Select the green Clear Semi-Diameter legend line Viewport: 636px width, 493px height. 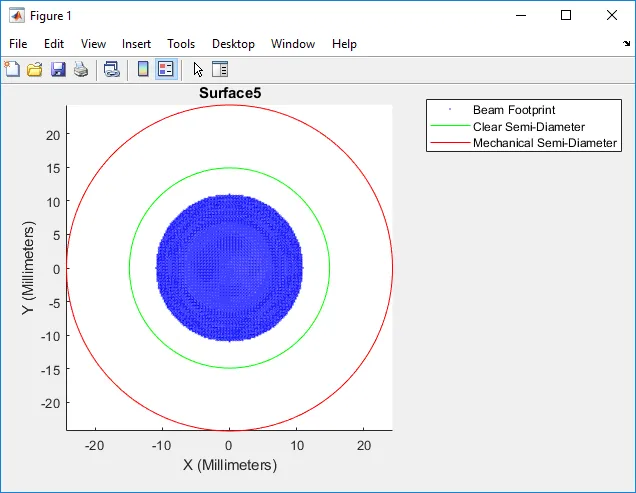click(x=449, y=127)
